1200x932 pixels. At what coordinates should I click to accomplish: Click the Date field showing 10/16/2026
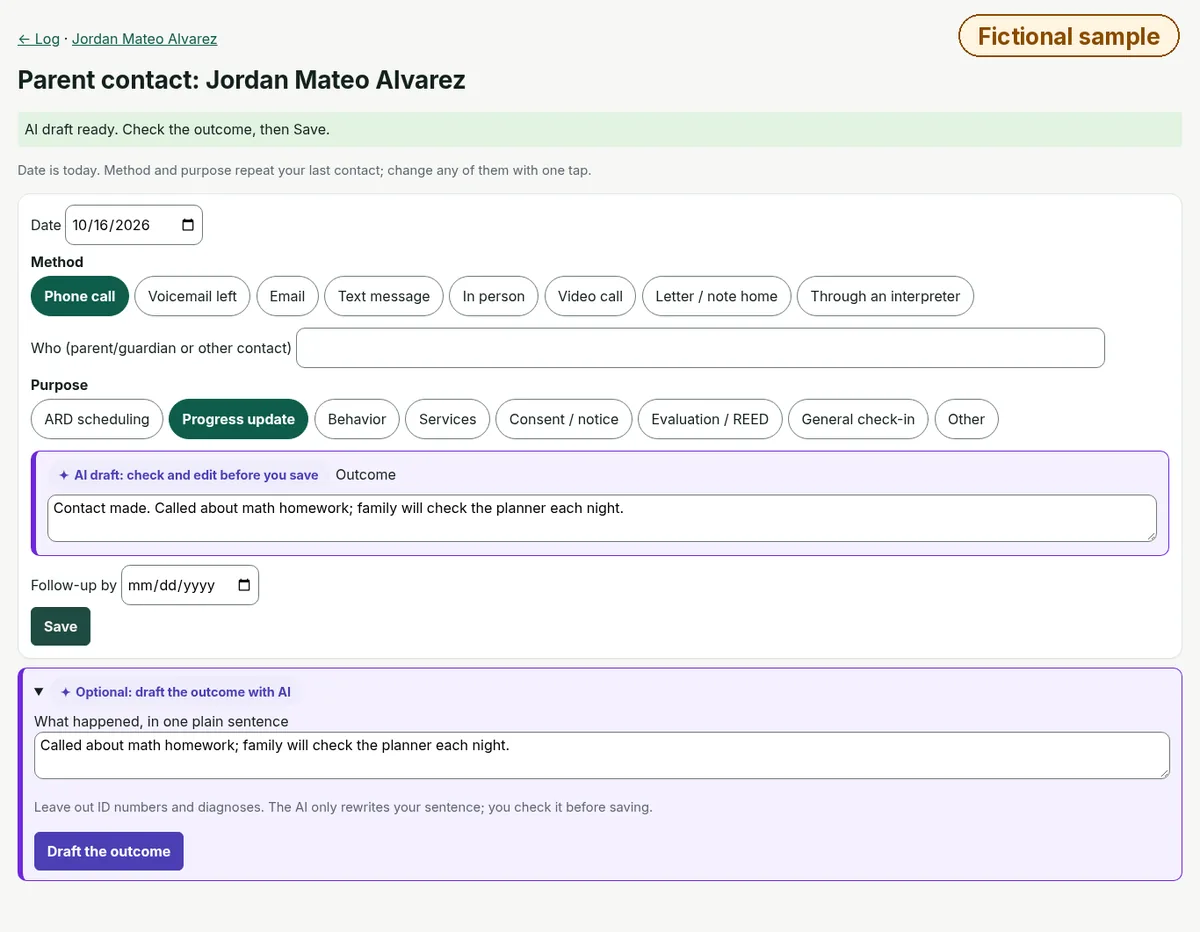(x=134, y=225)
